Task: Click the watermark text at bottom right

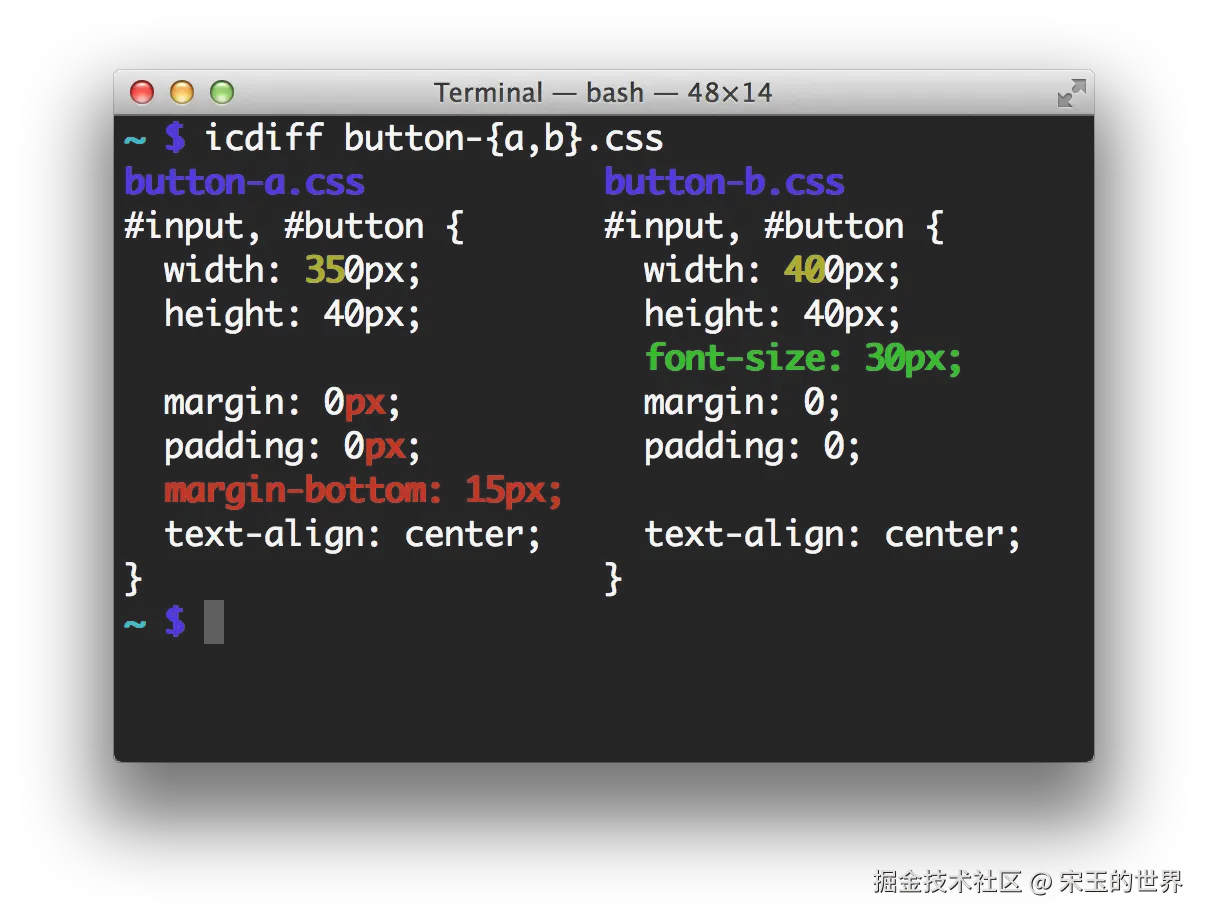Action: (x=1028, y=881)
